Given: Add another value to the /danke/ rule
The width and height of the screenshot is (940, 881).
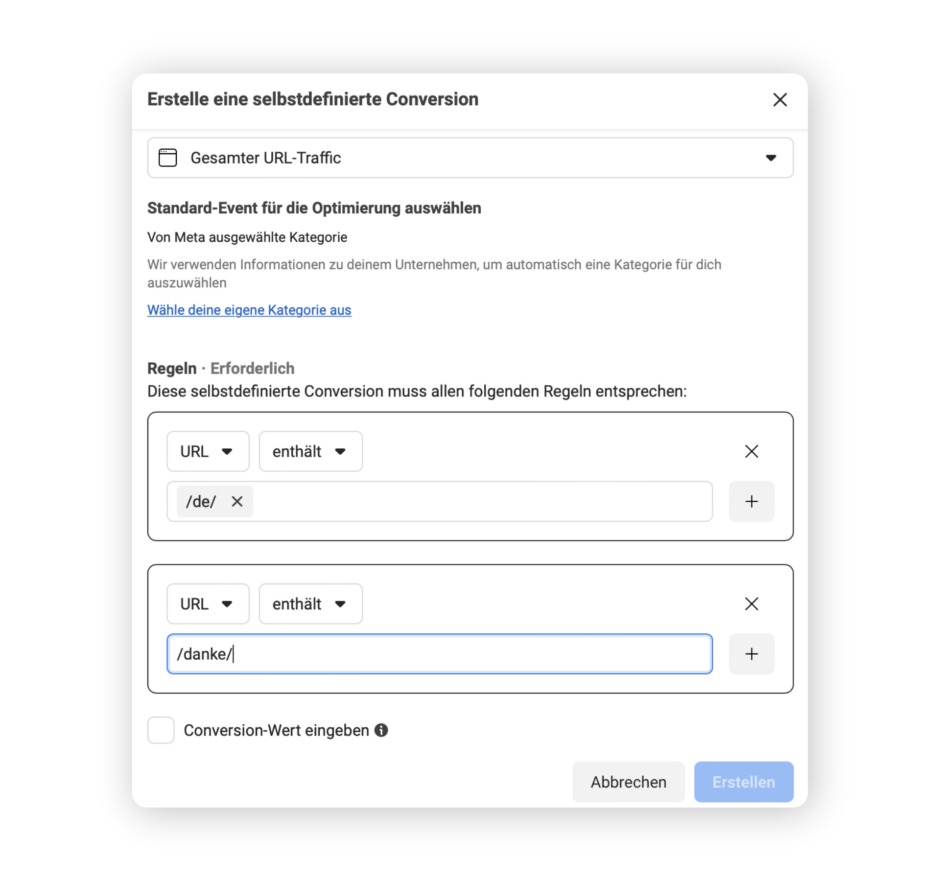Looking at the screenshot, I should (x=751, y=654).
